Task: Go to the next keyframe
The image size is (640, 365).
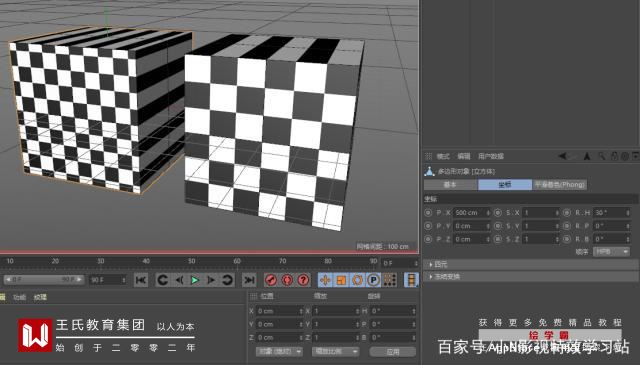Action: pos(227,280)
